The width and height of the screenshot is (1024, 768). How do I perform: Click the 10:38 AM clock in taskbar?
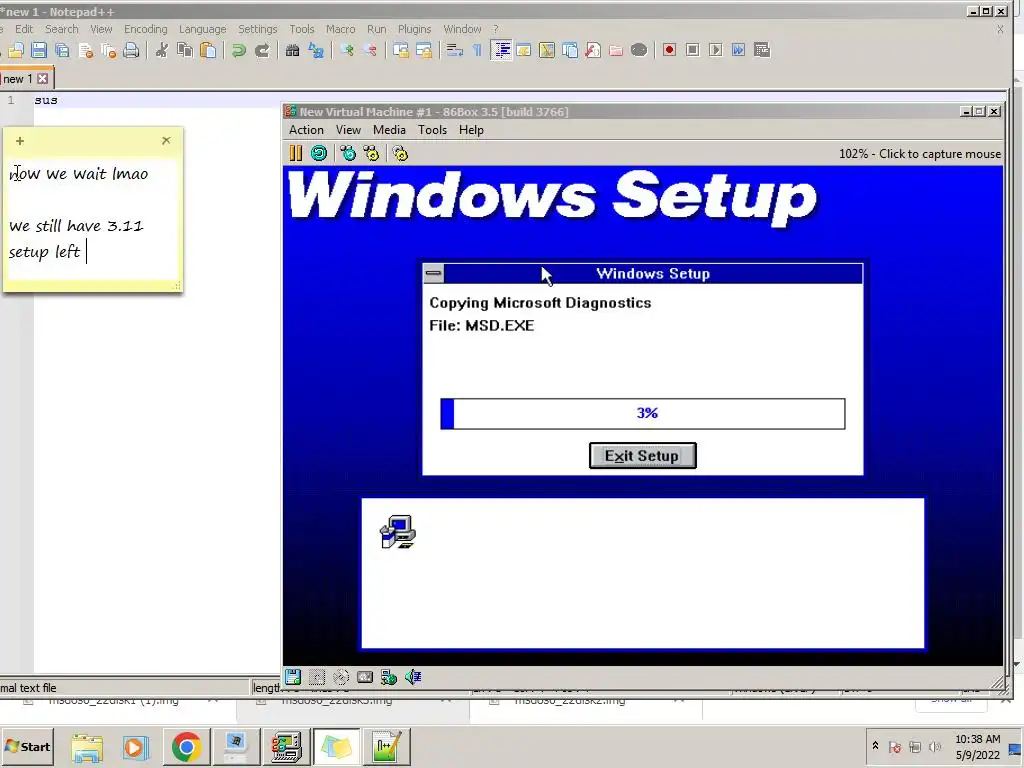978,739
